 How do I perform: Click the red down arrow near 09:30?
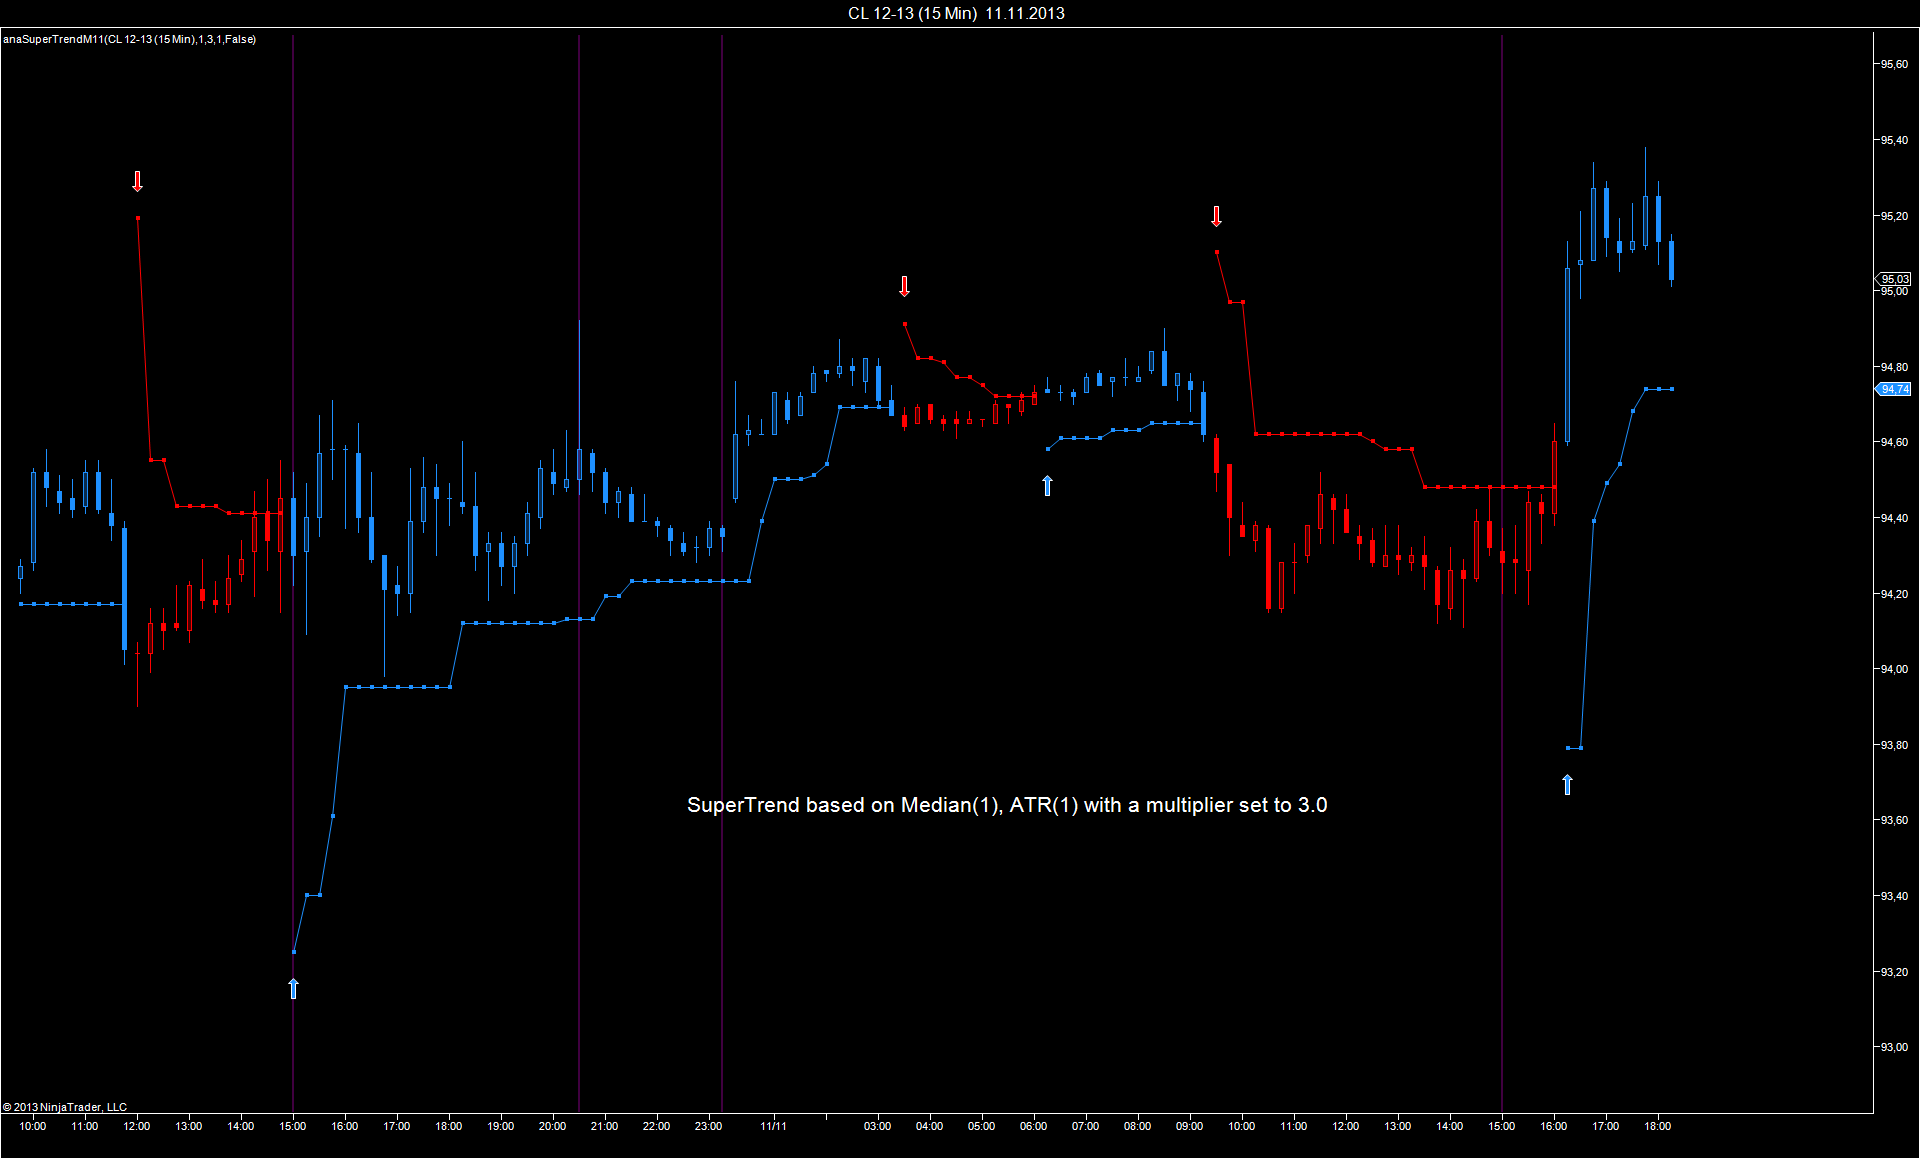tap(1216, 216)
